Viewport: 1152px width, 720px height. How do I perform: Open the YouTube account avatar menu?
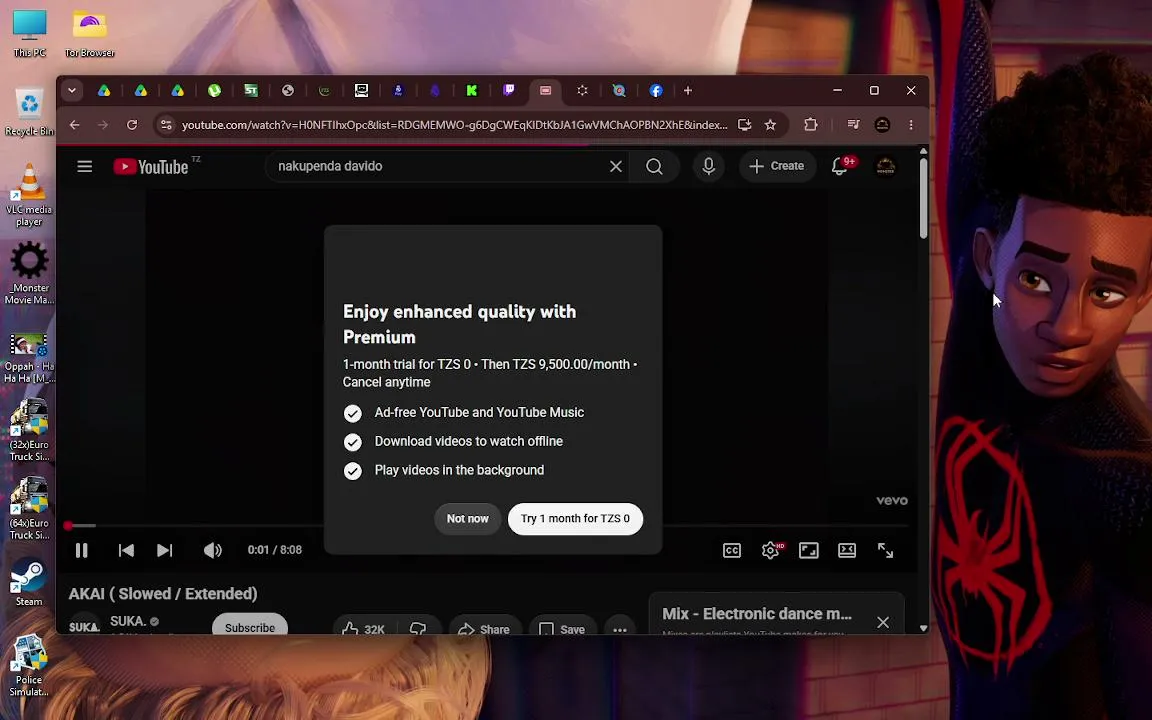coord(885,167)
